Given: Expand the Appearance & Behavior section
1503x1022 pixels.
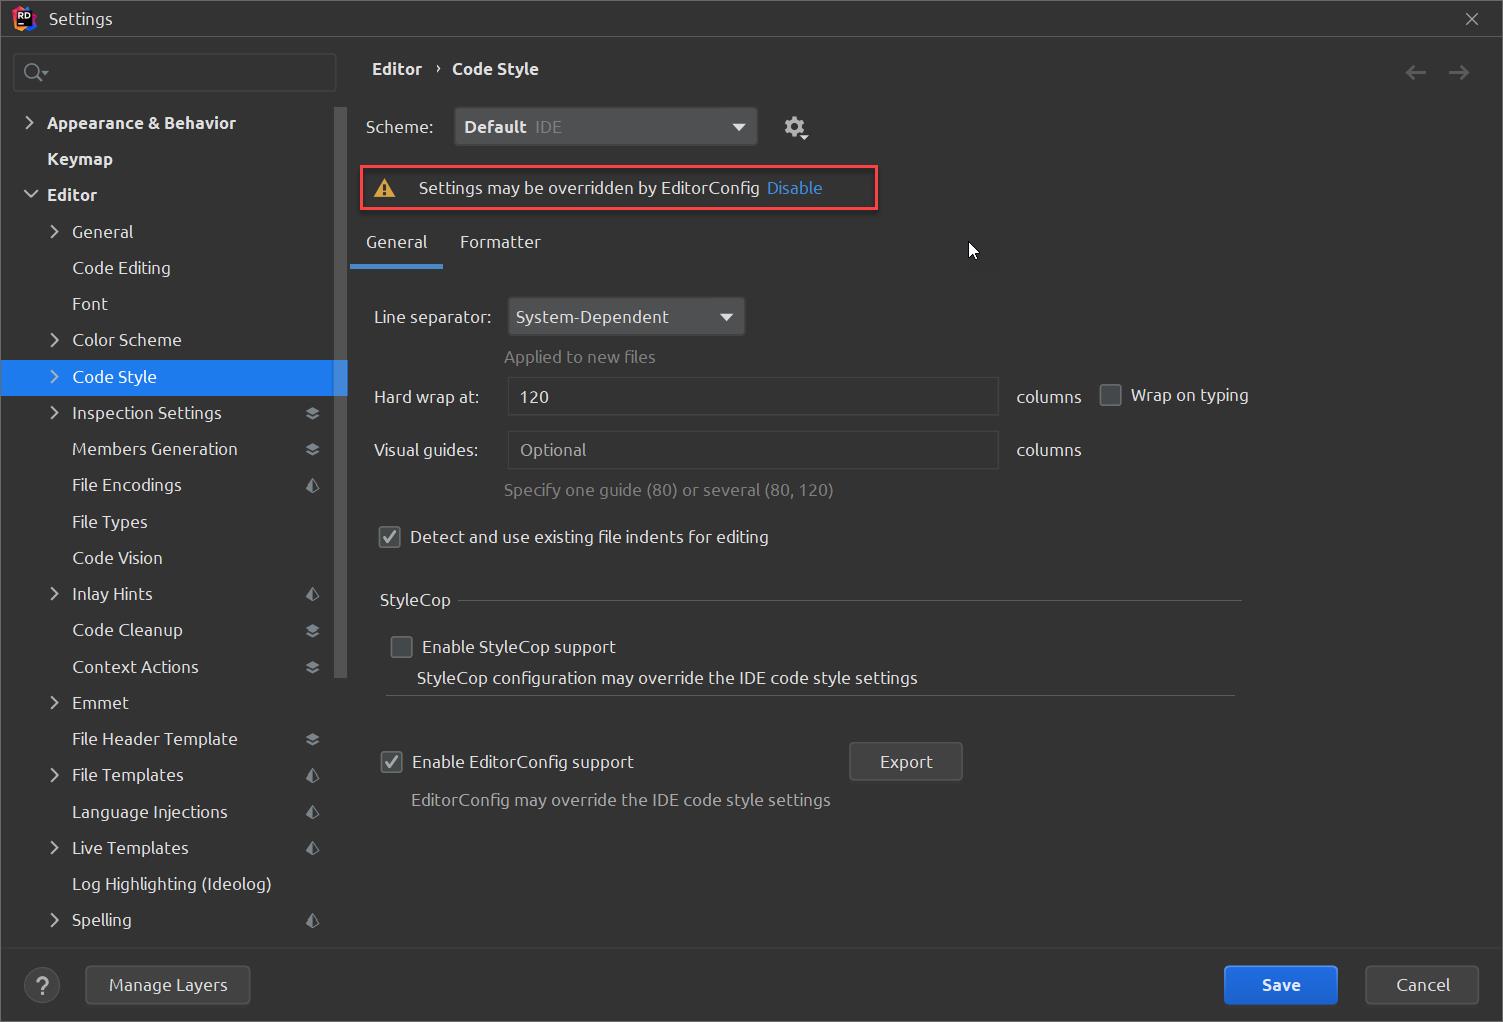Looking at the screenshot, I should (x=29, y=123).
